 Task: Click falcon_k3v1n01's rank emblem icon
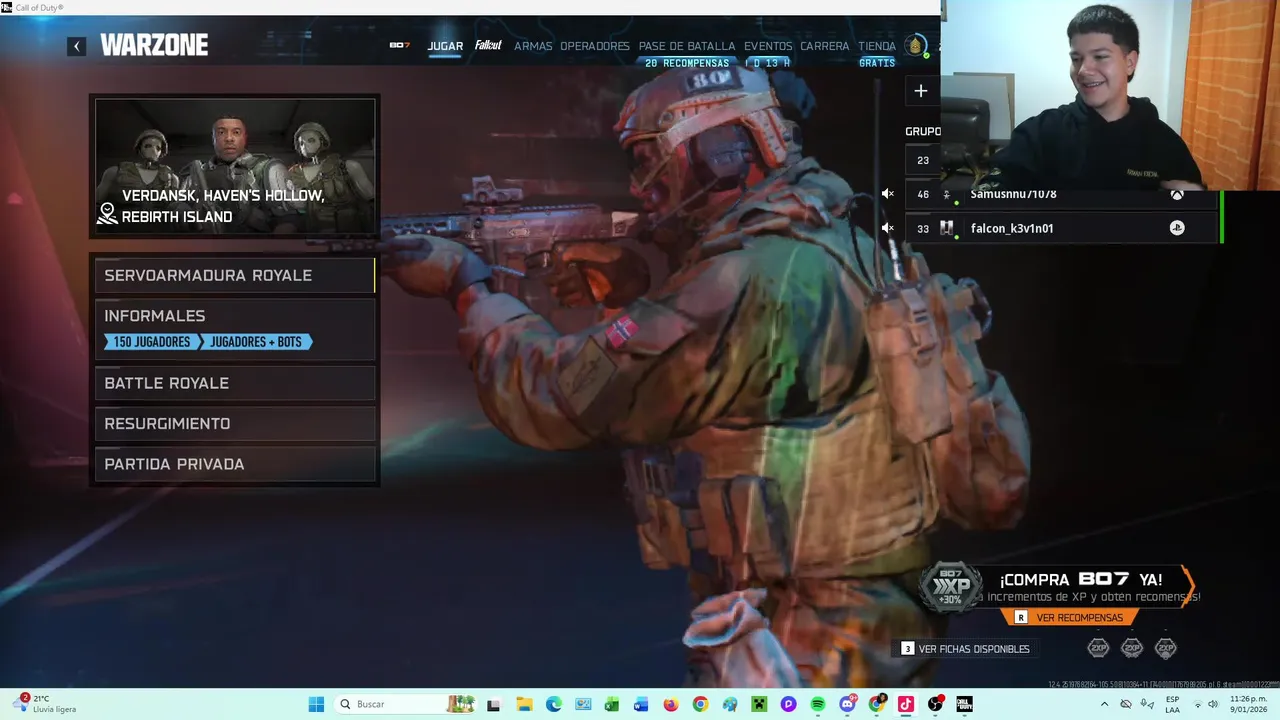(946, 228)
